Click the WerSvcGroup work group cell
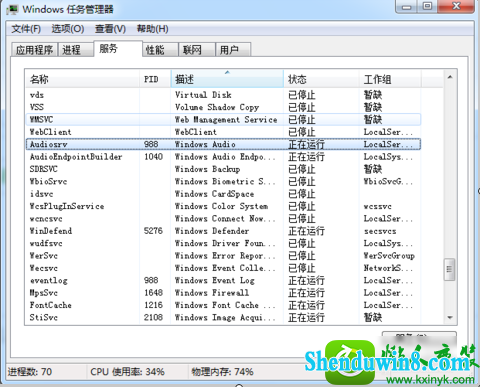The height and width of the screenshot is (387, 480). [x=389, y=256]
